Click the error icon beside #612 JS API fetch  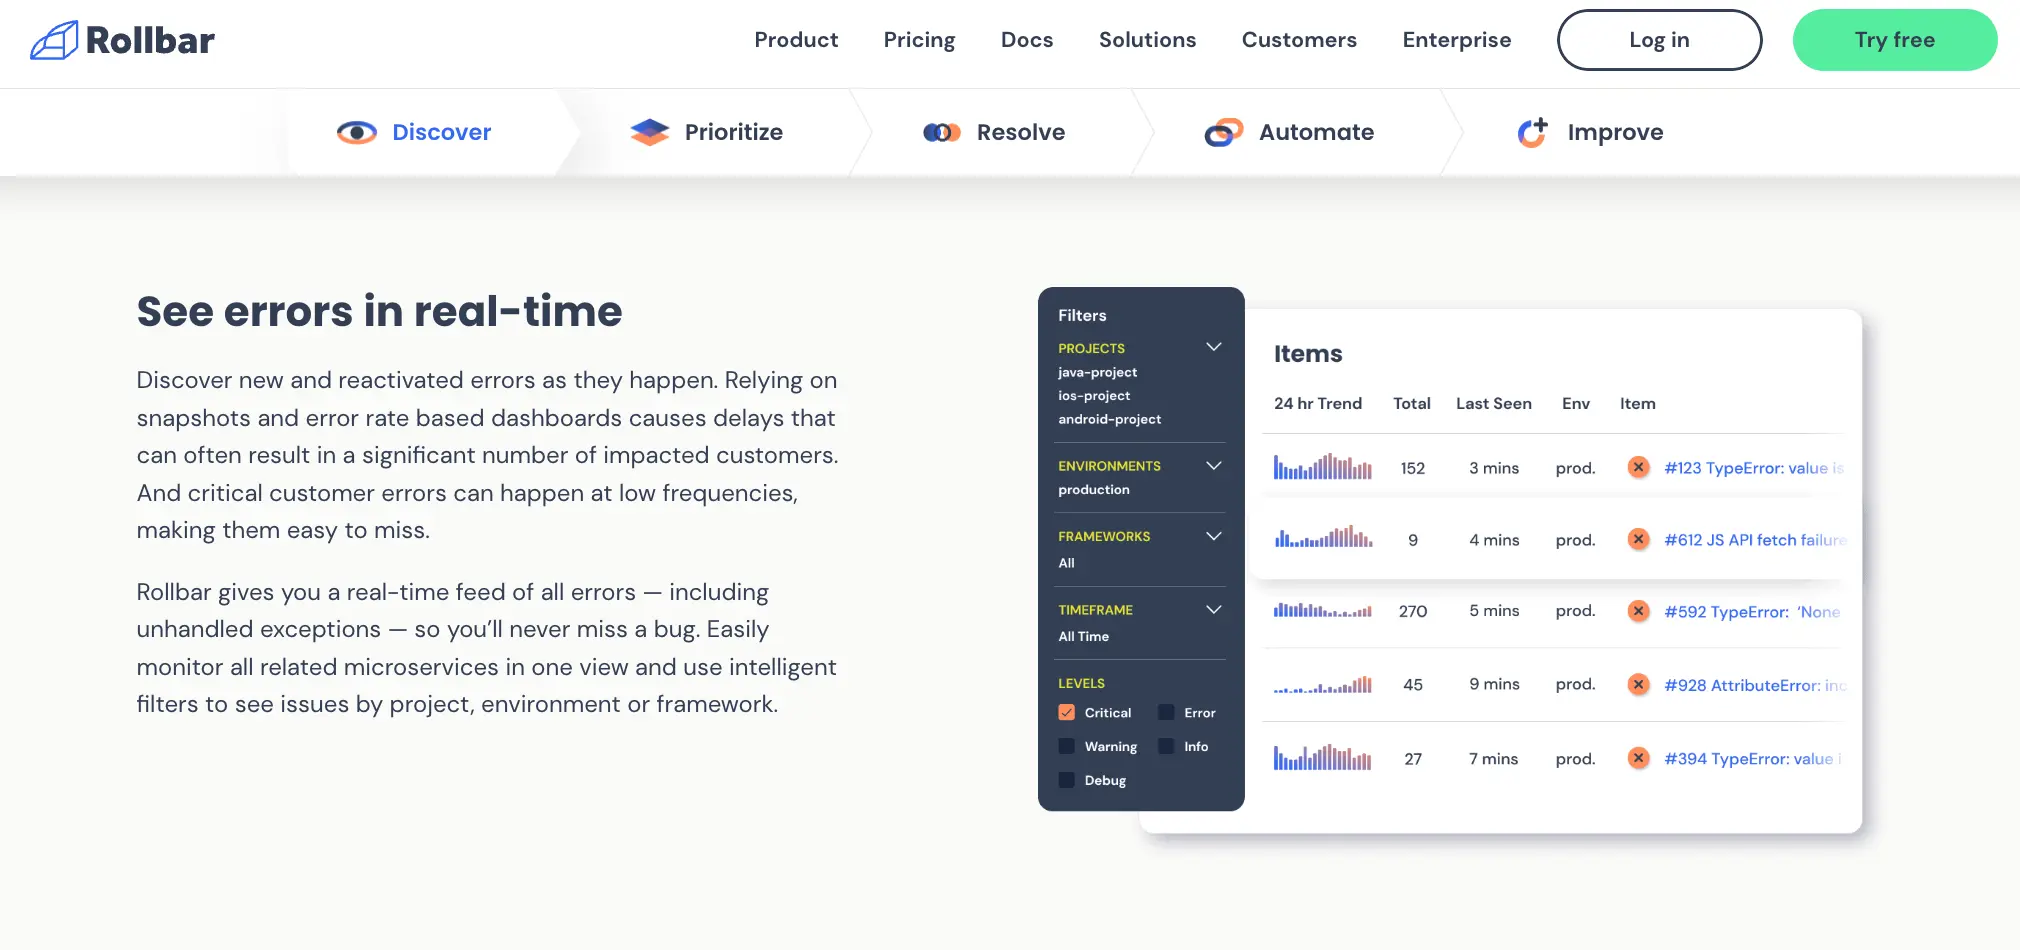(x=1638, y=539)
